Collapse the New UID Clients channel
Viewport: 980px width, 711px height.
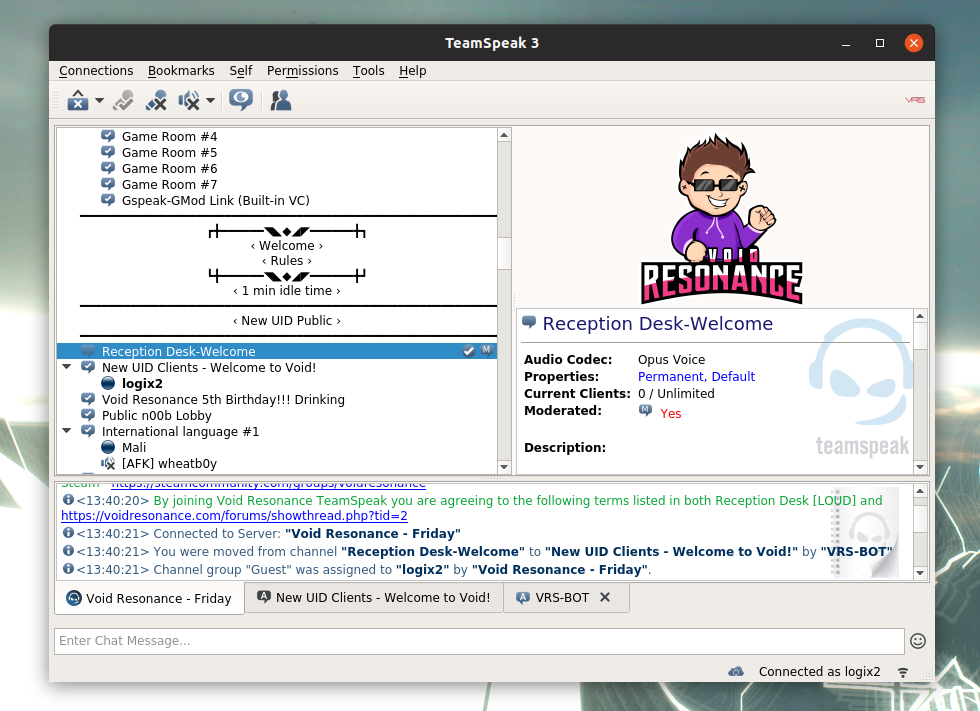tap(67, 367)
